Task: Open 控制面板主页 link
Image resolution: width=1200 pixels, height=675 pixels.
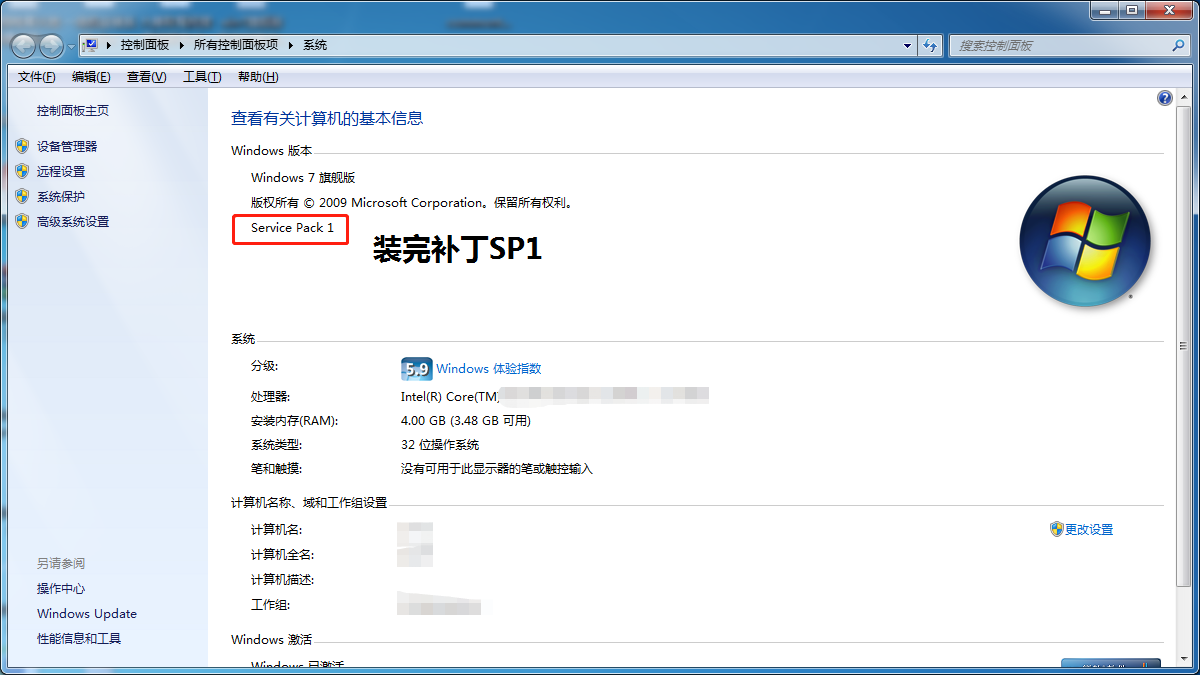Action: [73, 111]
